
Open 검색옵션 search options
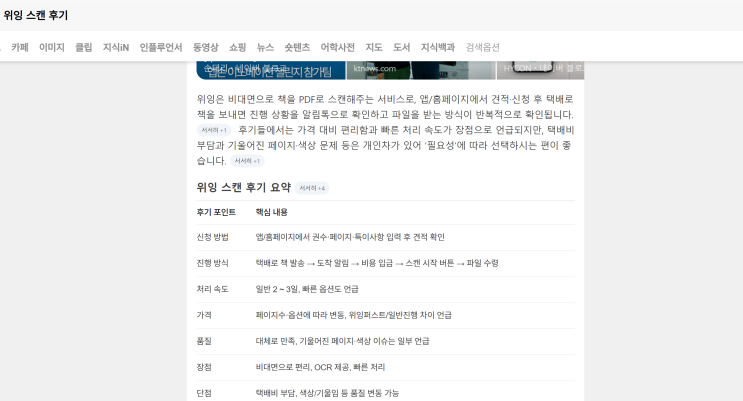482,47
